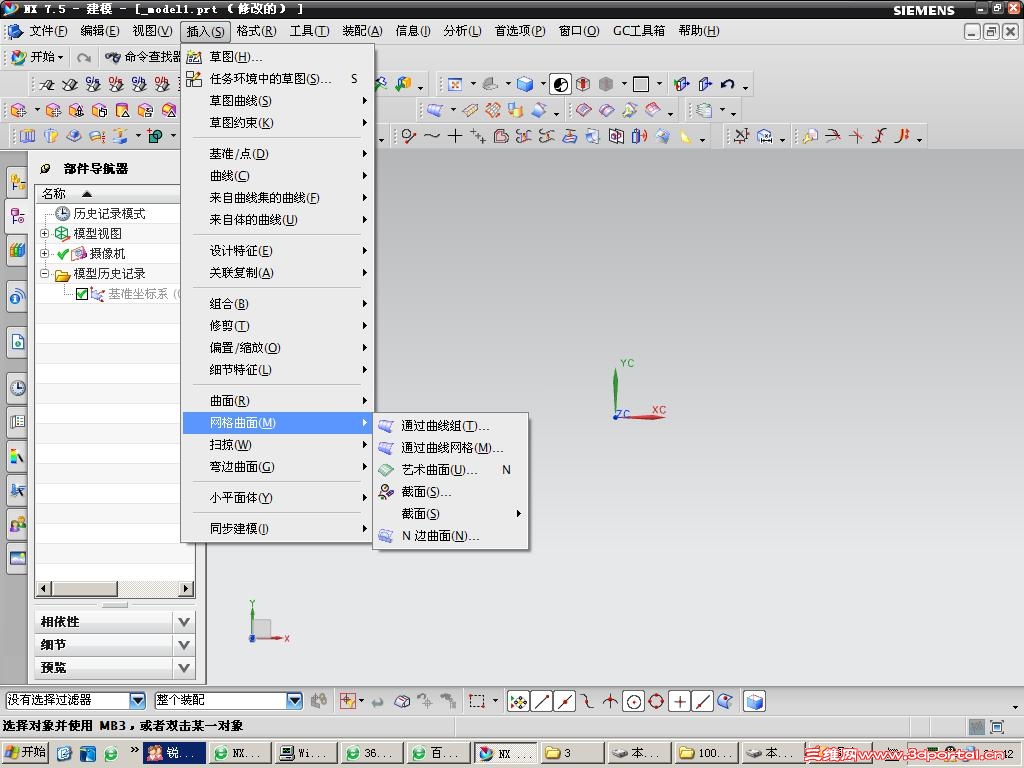Image resolution: width=1024 pixels, height=768 pixels.
Task: Toggle the Point on Curve snap option
Action: 703,701
